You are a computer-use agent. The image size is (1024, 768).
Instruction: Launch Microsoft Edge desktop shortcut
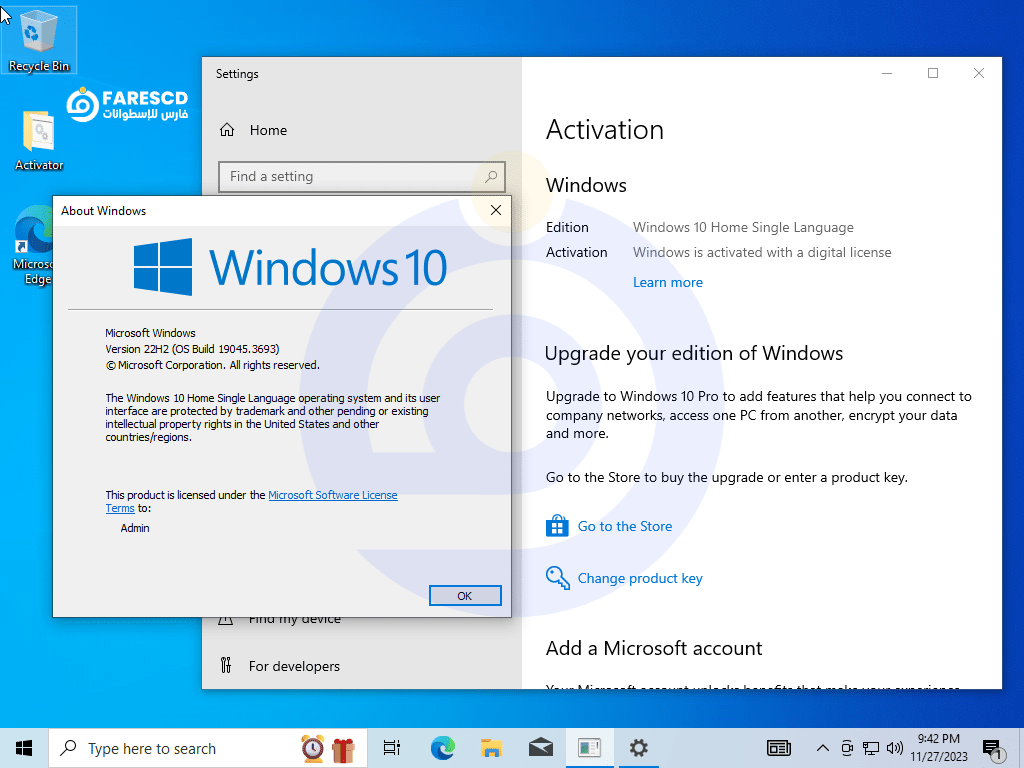pos(33,245)
